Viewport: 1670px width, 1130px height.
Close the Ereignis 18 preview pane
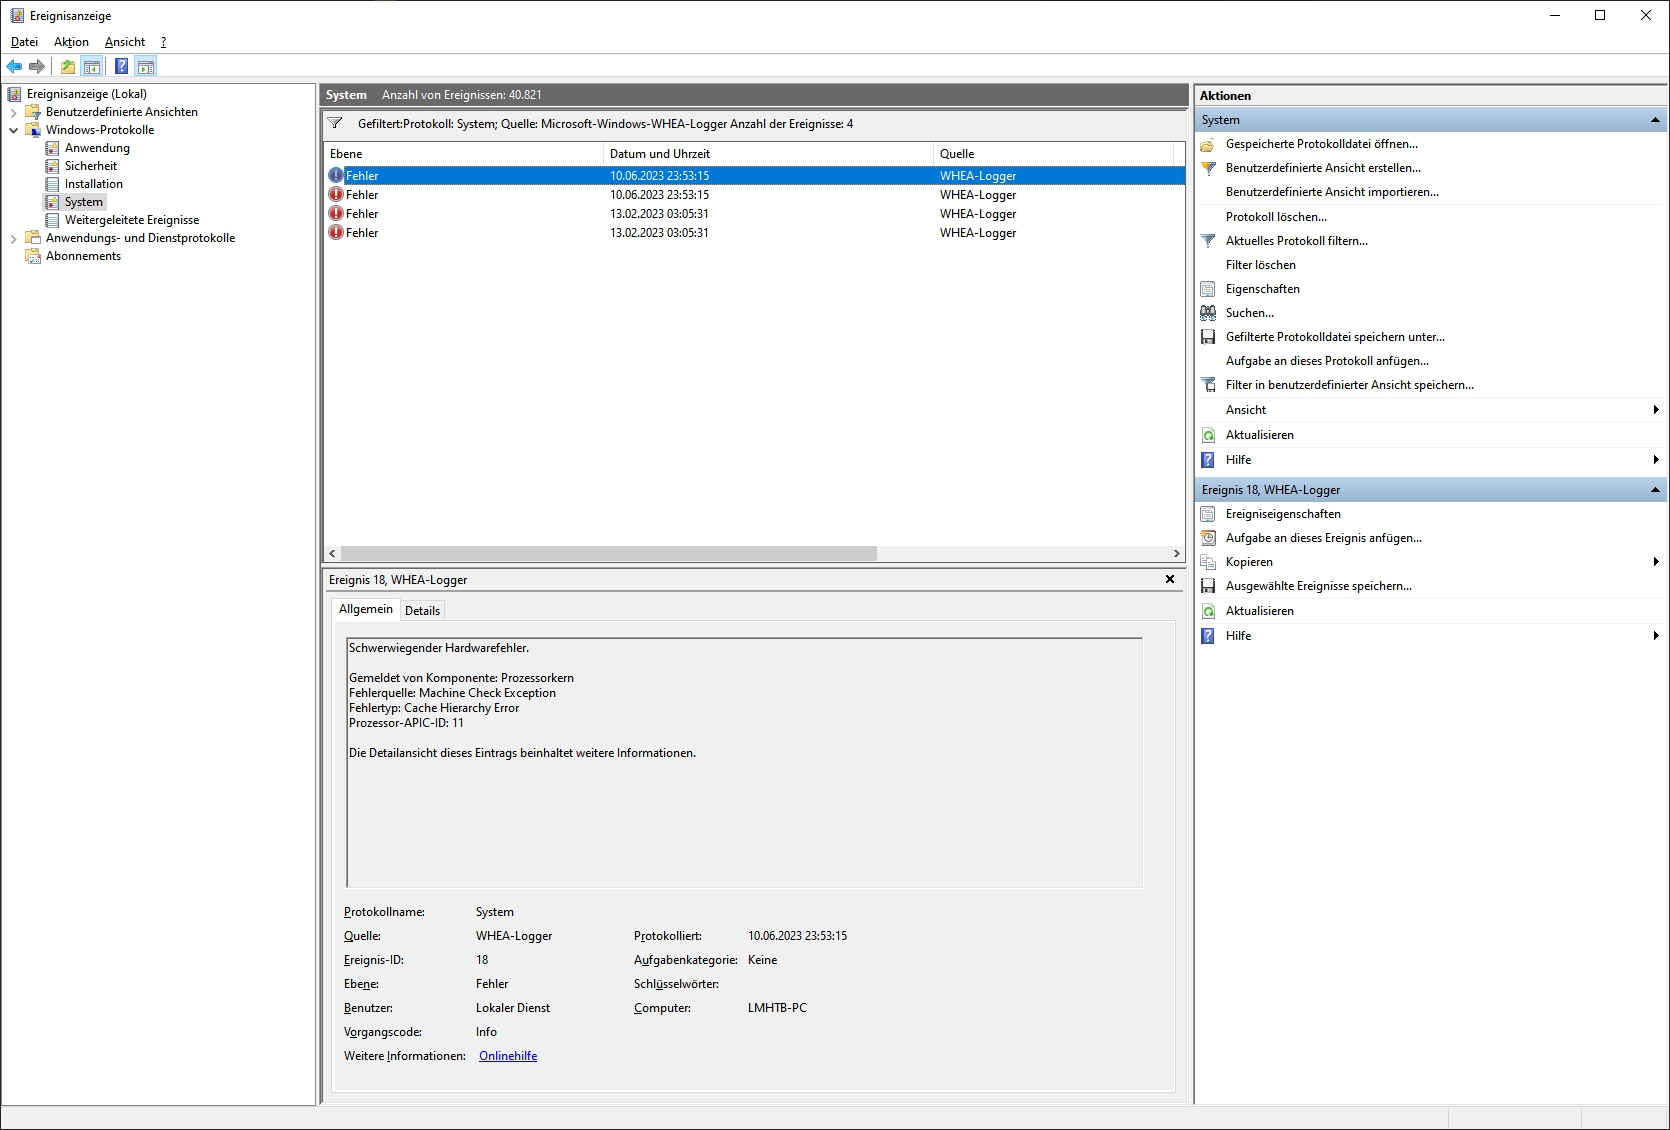pos(1170,580)
